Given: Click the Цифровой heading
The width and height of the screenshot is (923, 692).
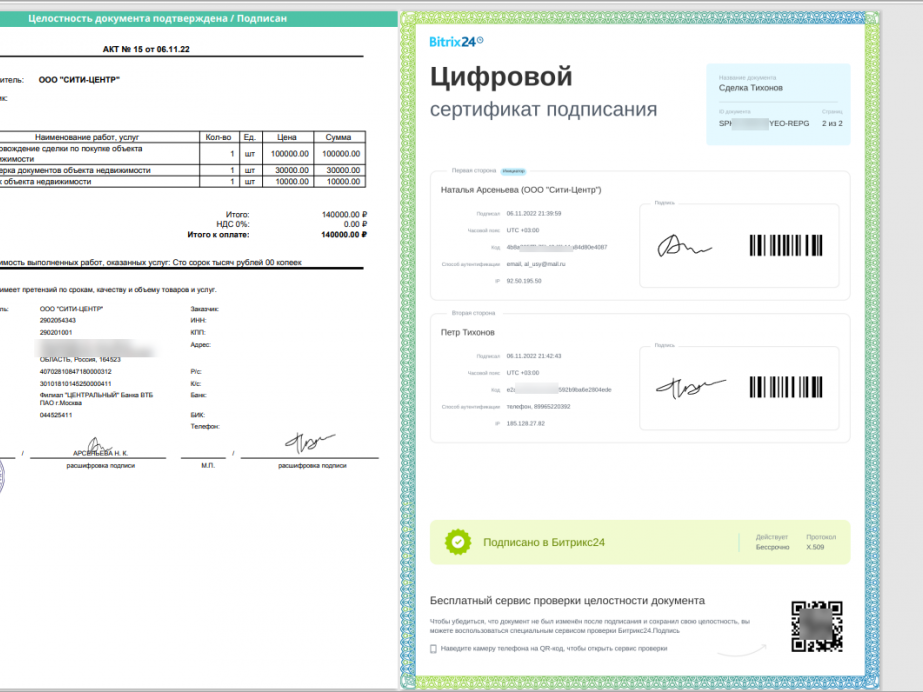Looking at the screenshot, I should [x=501, y=77].
